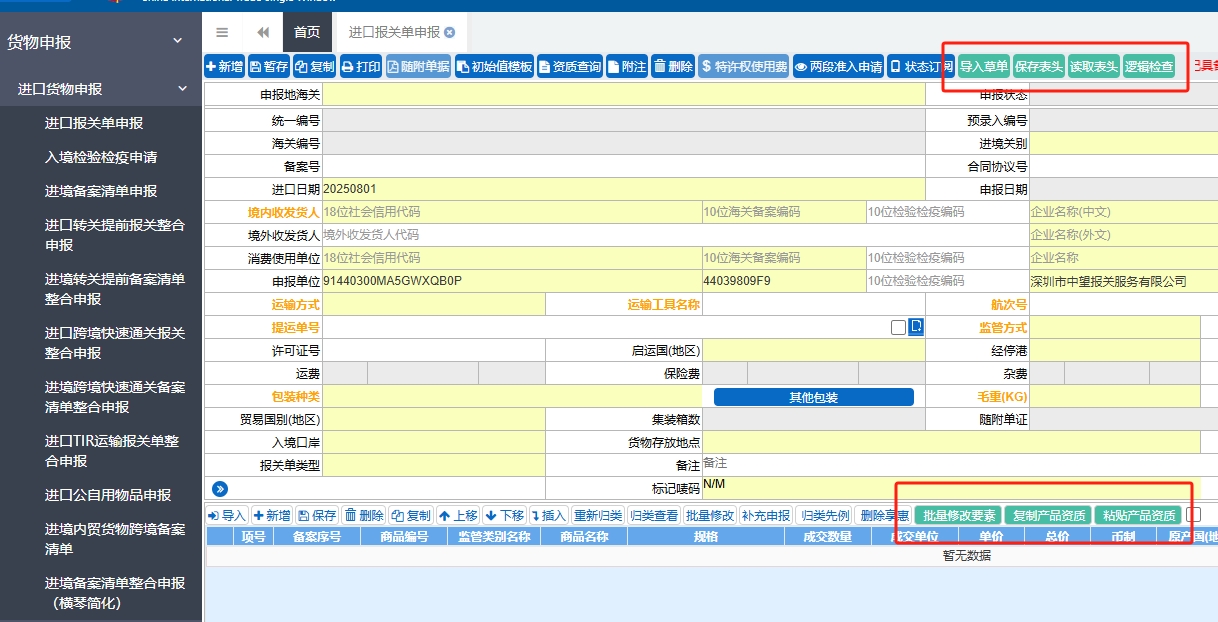Collapse the 进口货物申报 submenu
Viewport: 1218px width, 622px height.
[x=183, y=89]
